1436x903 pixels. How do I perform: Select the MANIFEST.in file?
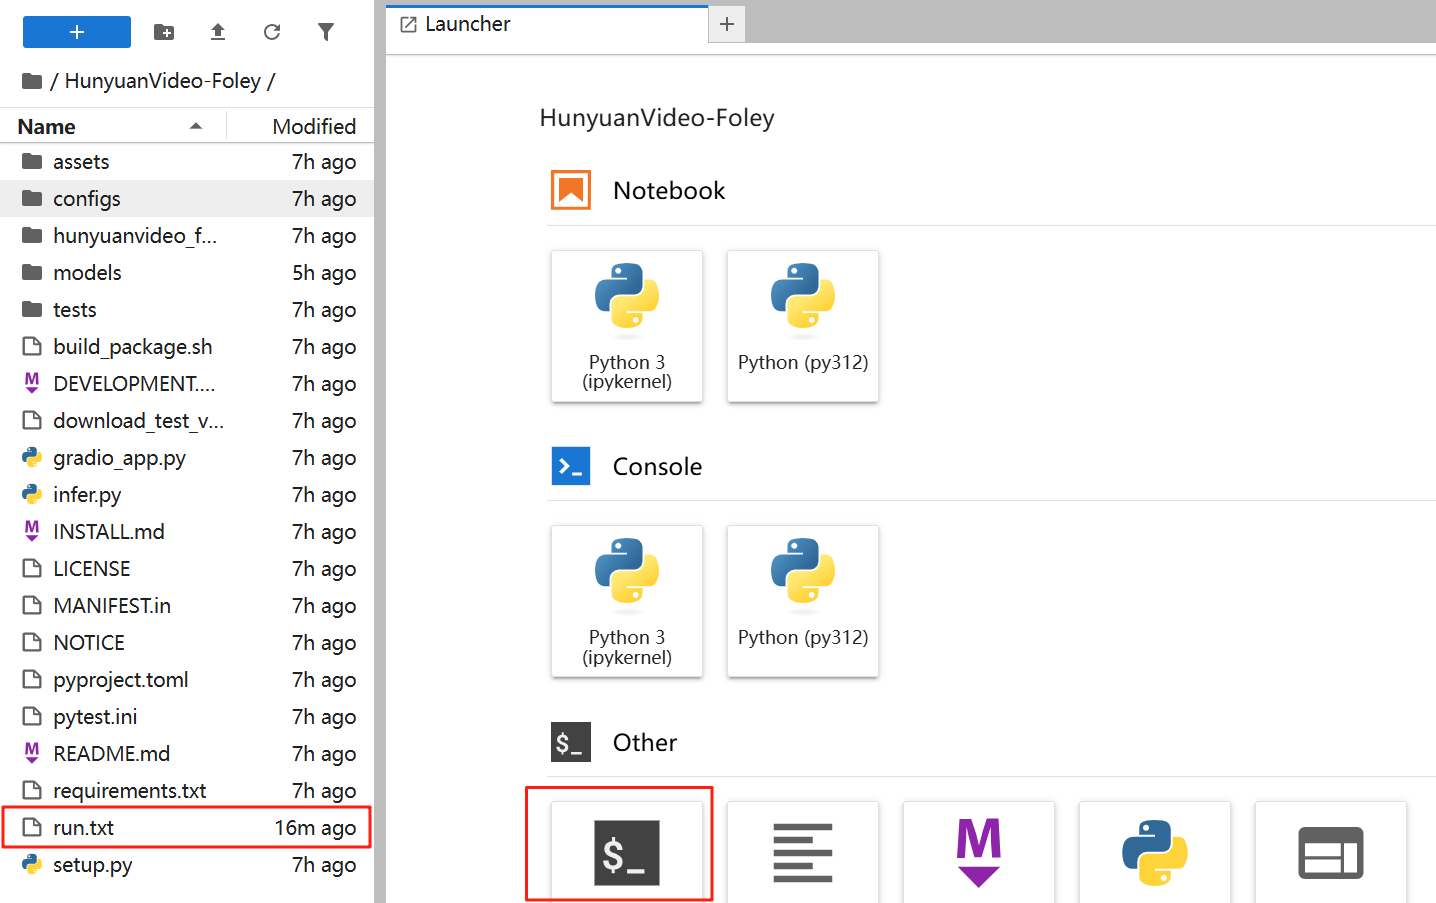[x=187, y=606]
